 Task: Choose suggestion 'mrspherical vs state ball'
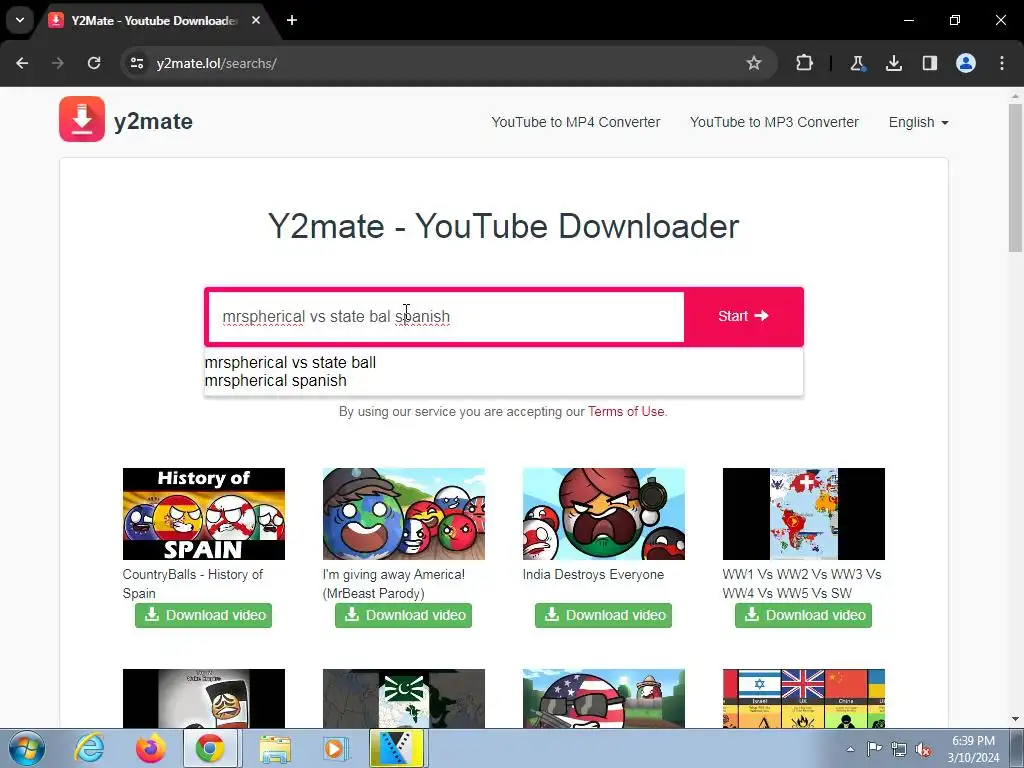[x=290, y=362]
